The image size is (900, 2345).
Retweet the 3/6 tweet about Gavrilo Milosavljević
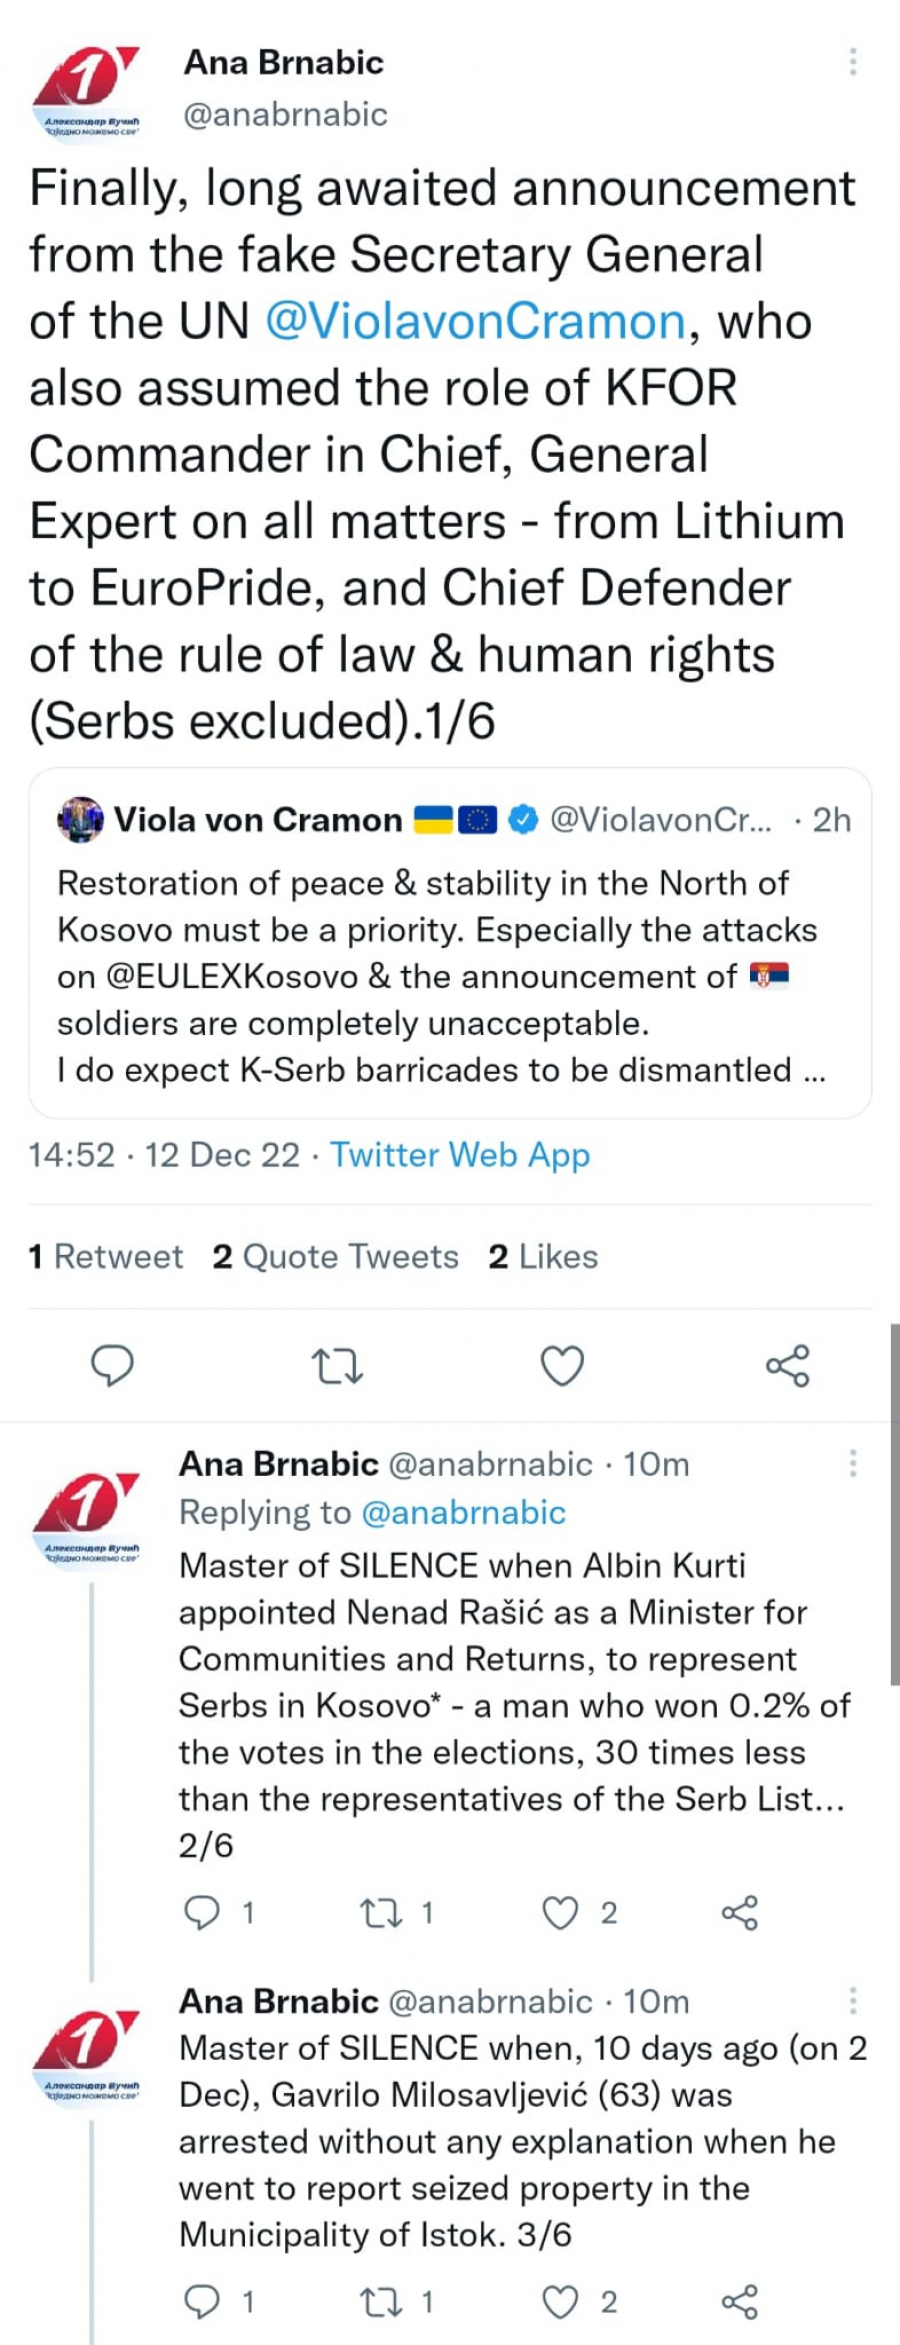click(381, 2301)
